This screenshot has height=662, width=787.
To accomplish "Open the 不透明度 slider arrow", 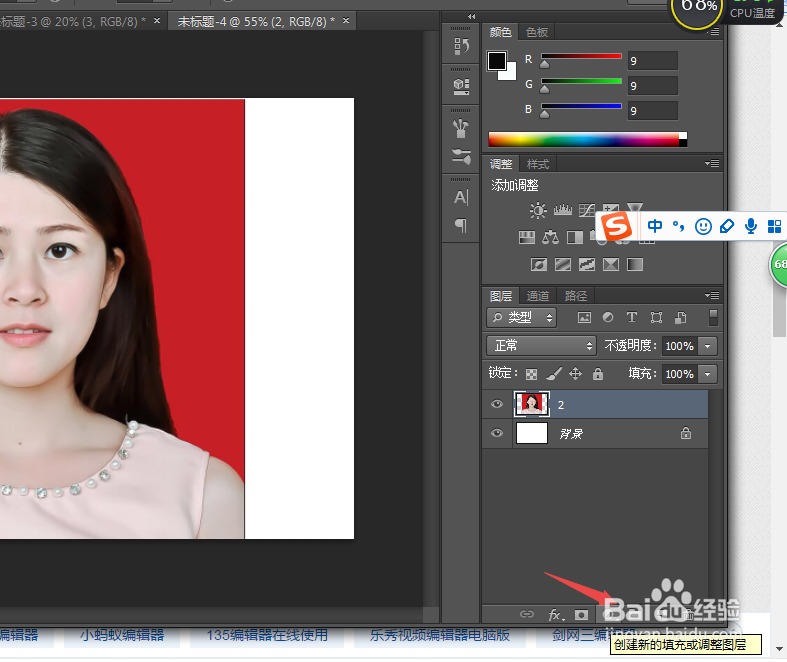I will pyautogui.click(x=708, y=346).
